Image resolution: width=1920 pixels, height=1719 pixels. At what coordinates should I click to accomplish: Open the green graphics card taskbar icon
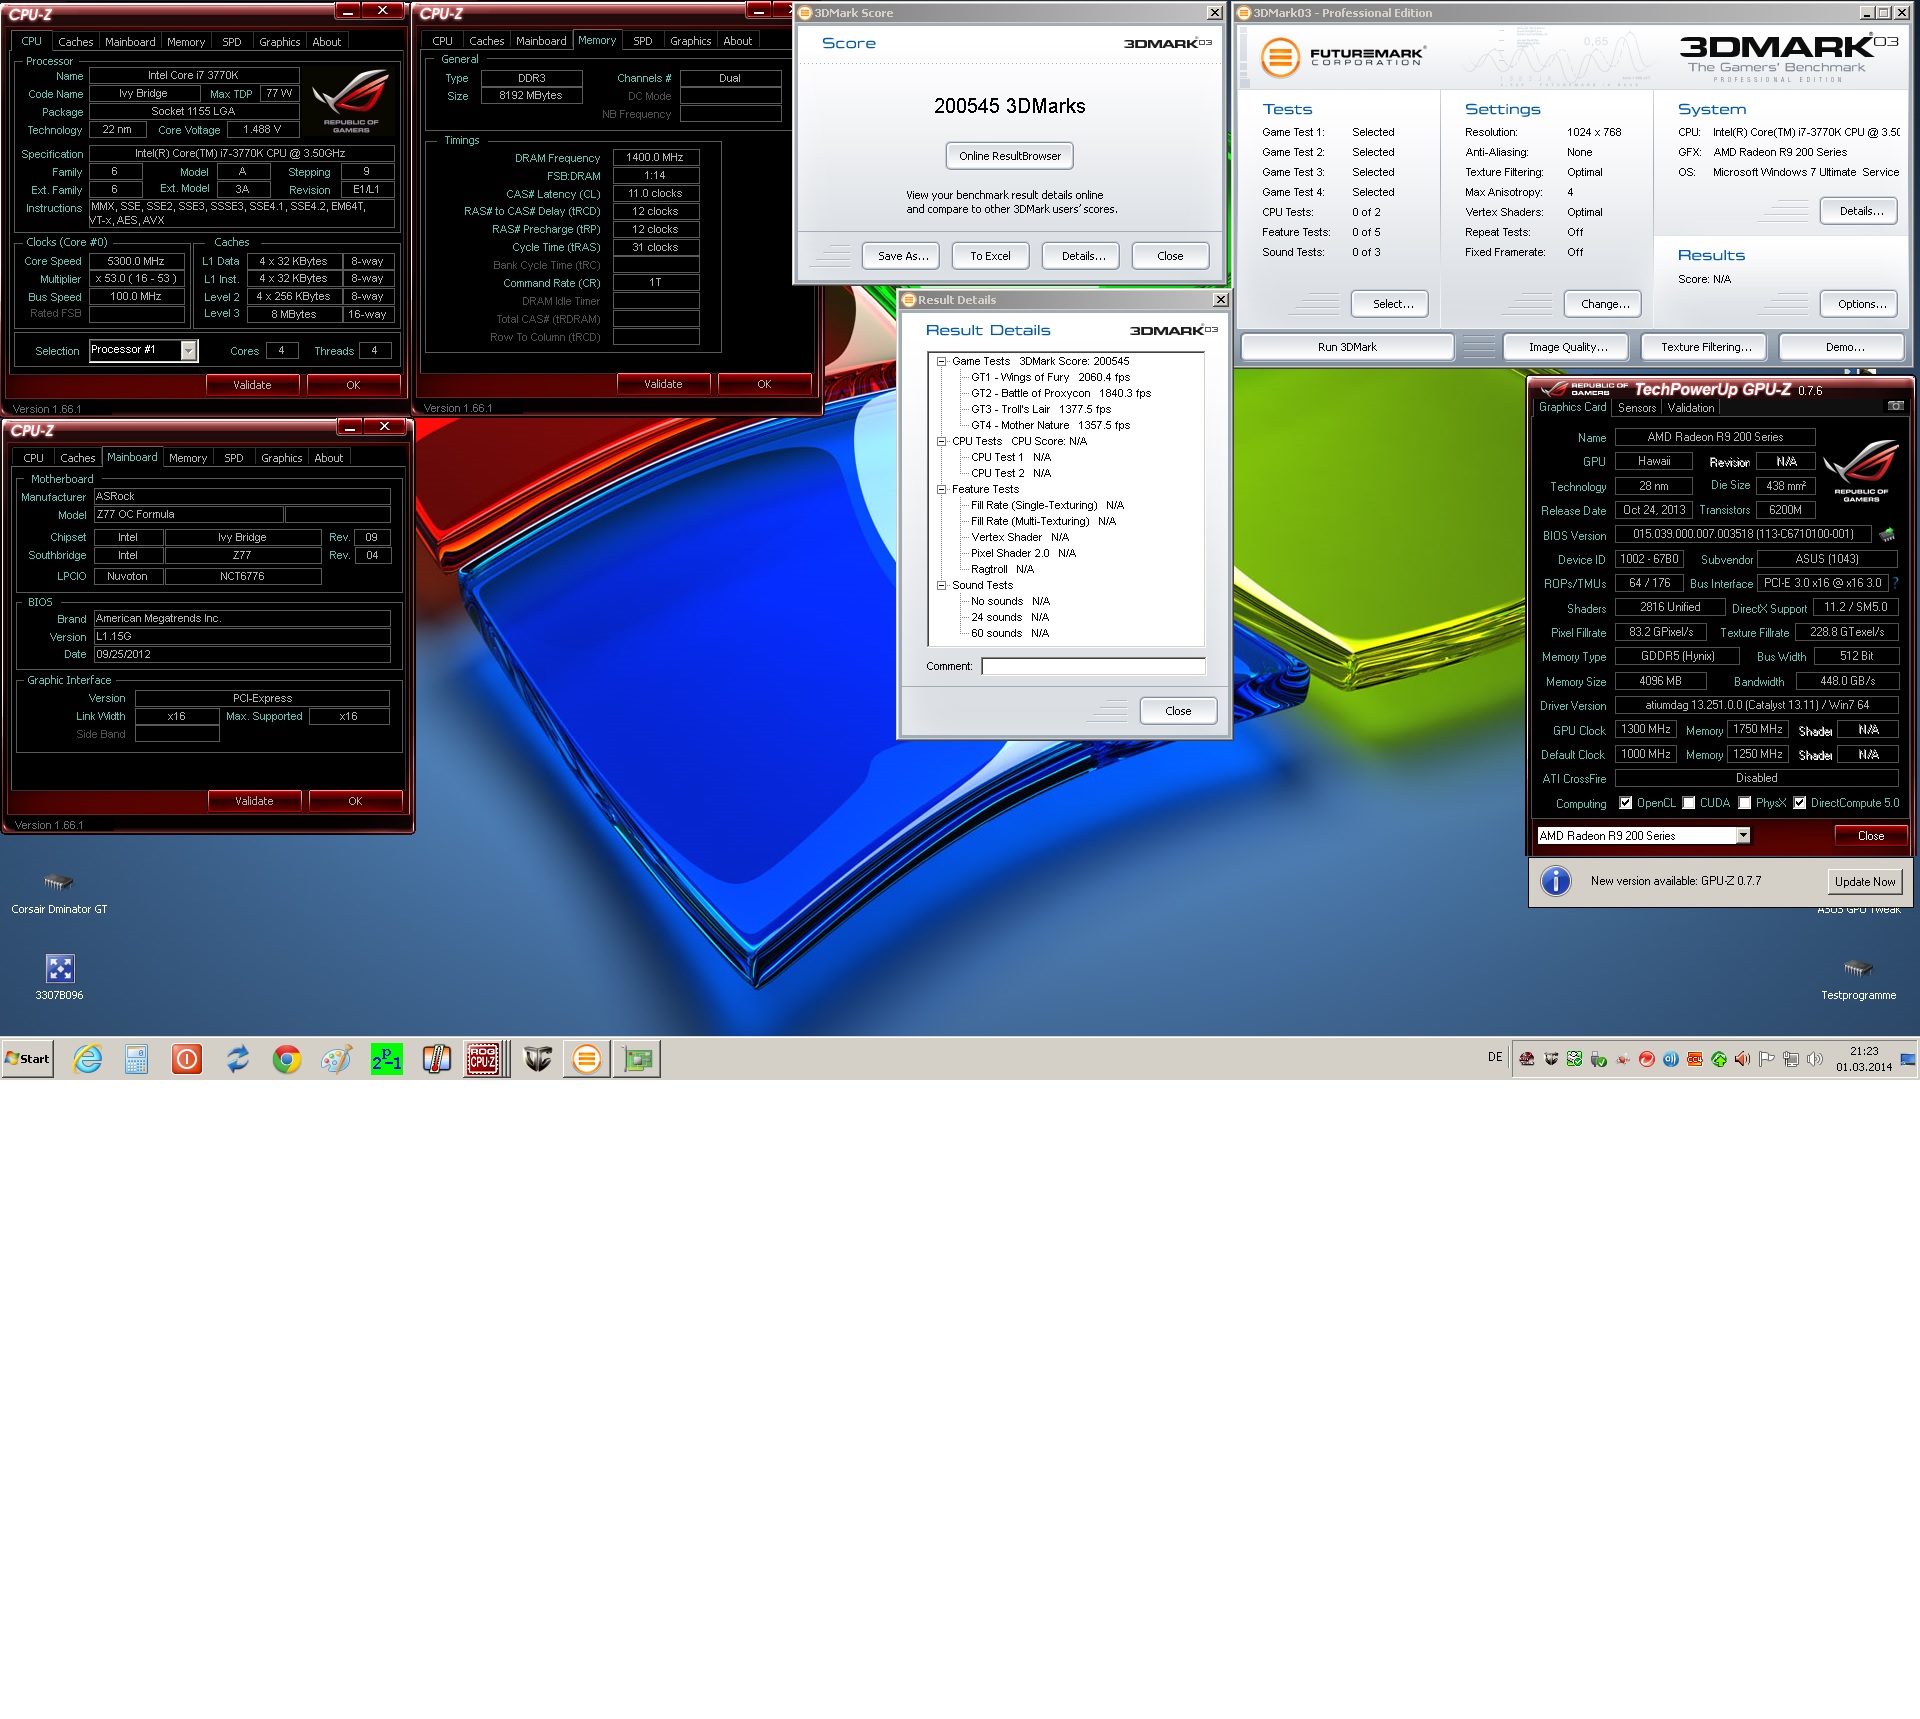[638, 1059]
